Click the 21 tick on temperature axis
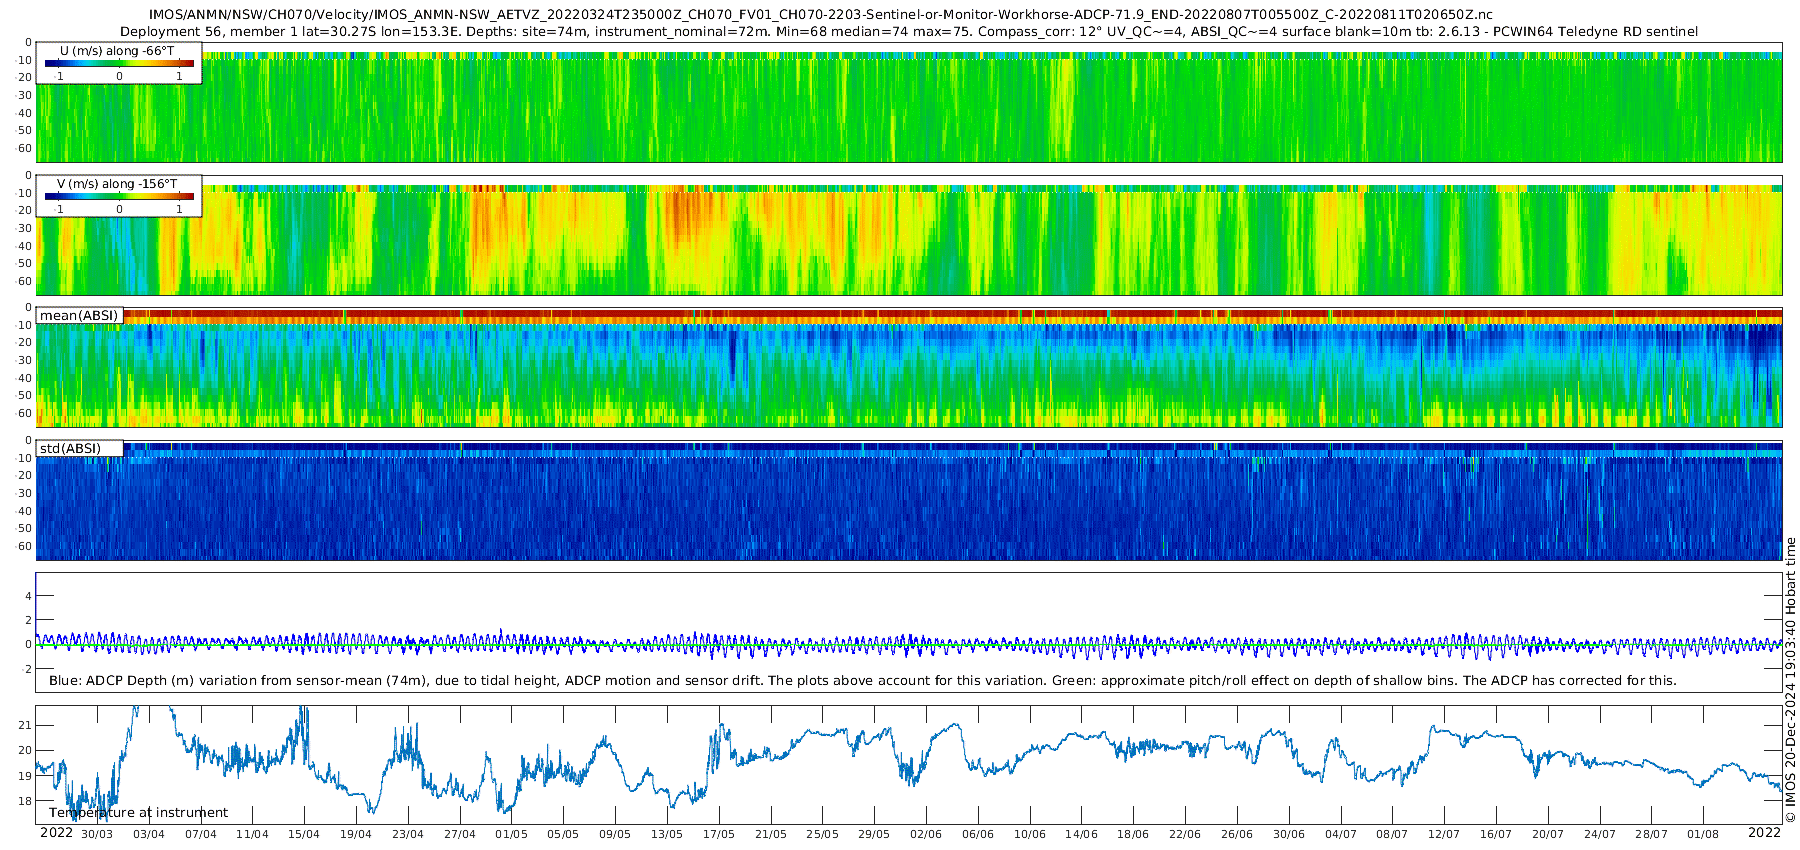This screenshot has width=1800, height=850. pos(26,725)
